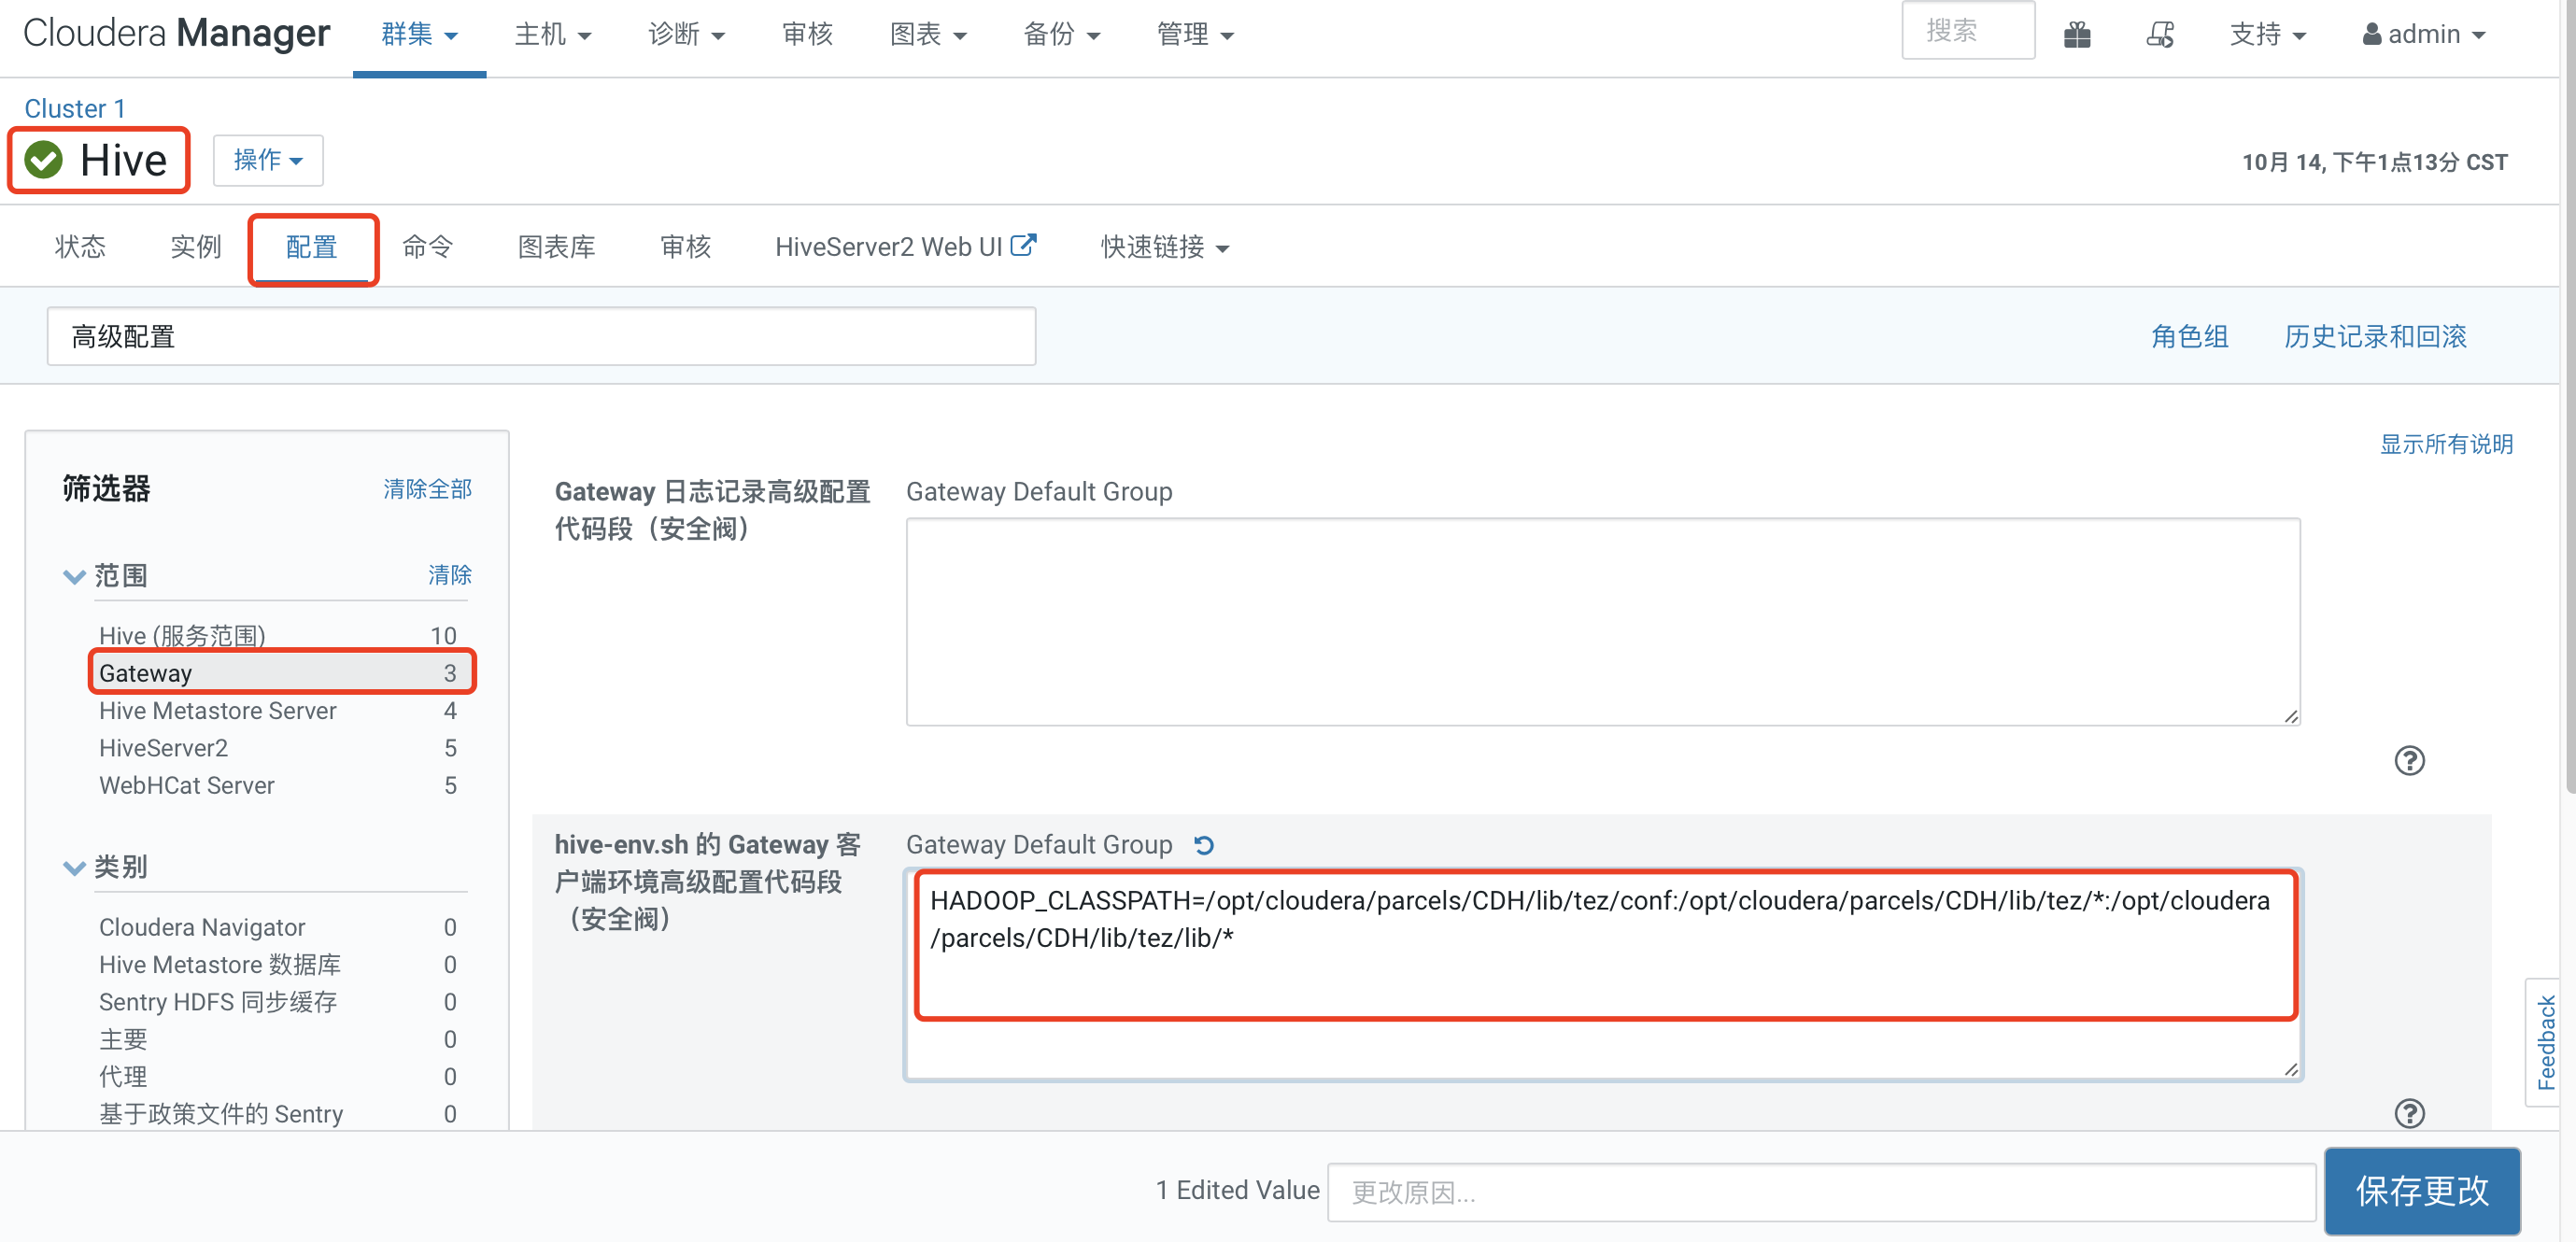Click the Hive service title
The height and width of the screenshot is (1242, 2576).
pos(123,160)
